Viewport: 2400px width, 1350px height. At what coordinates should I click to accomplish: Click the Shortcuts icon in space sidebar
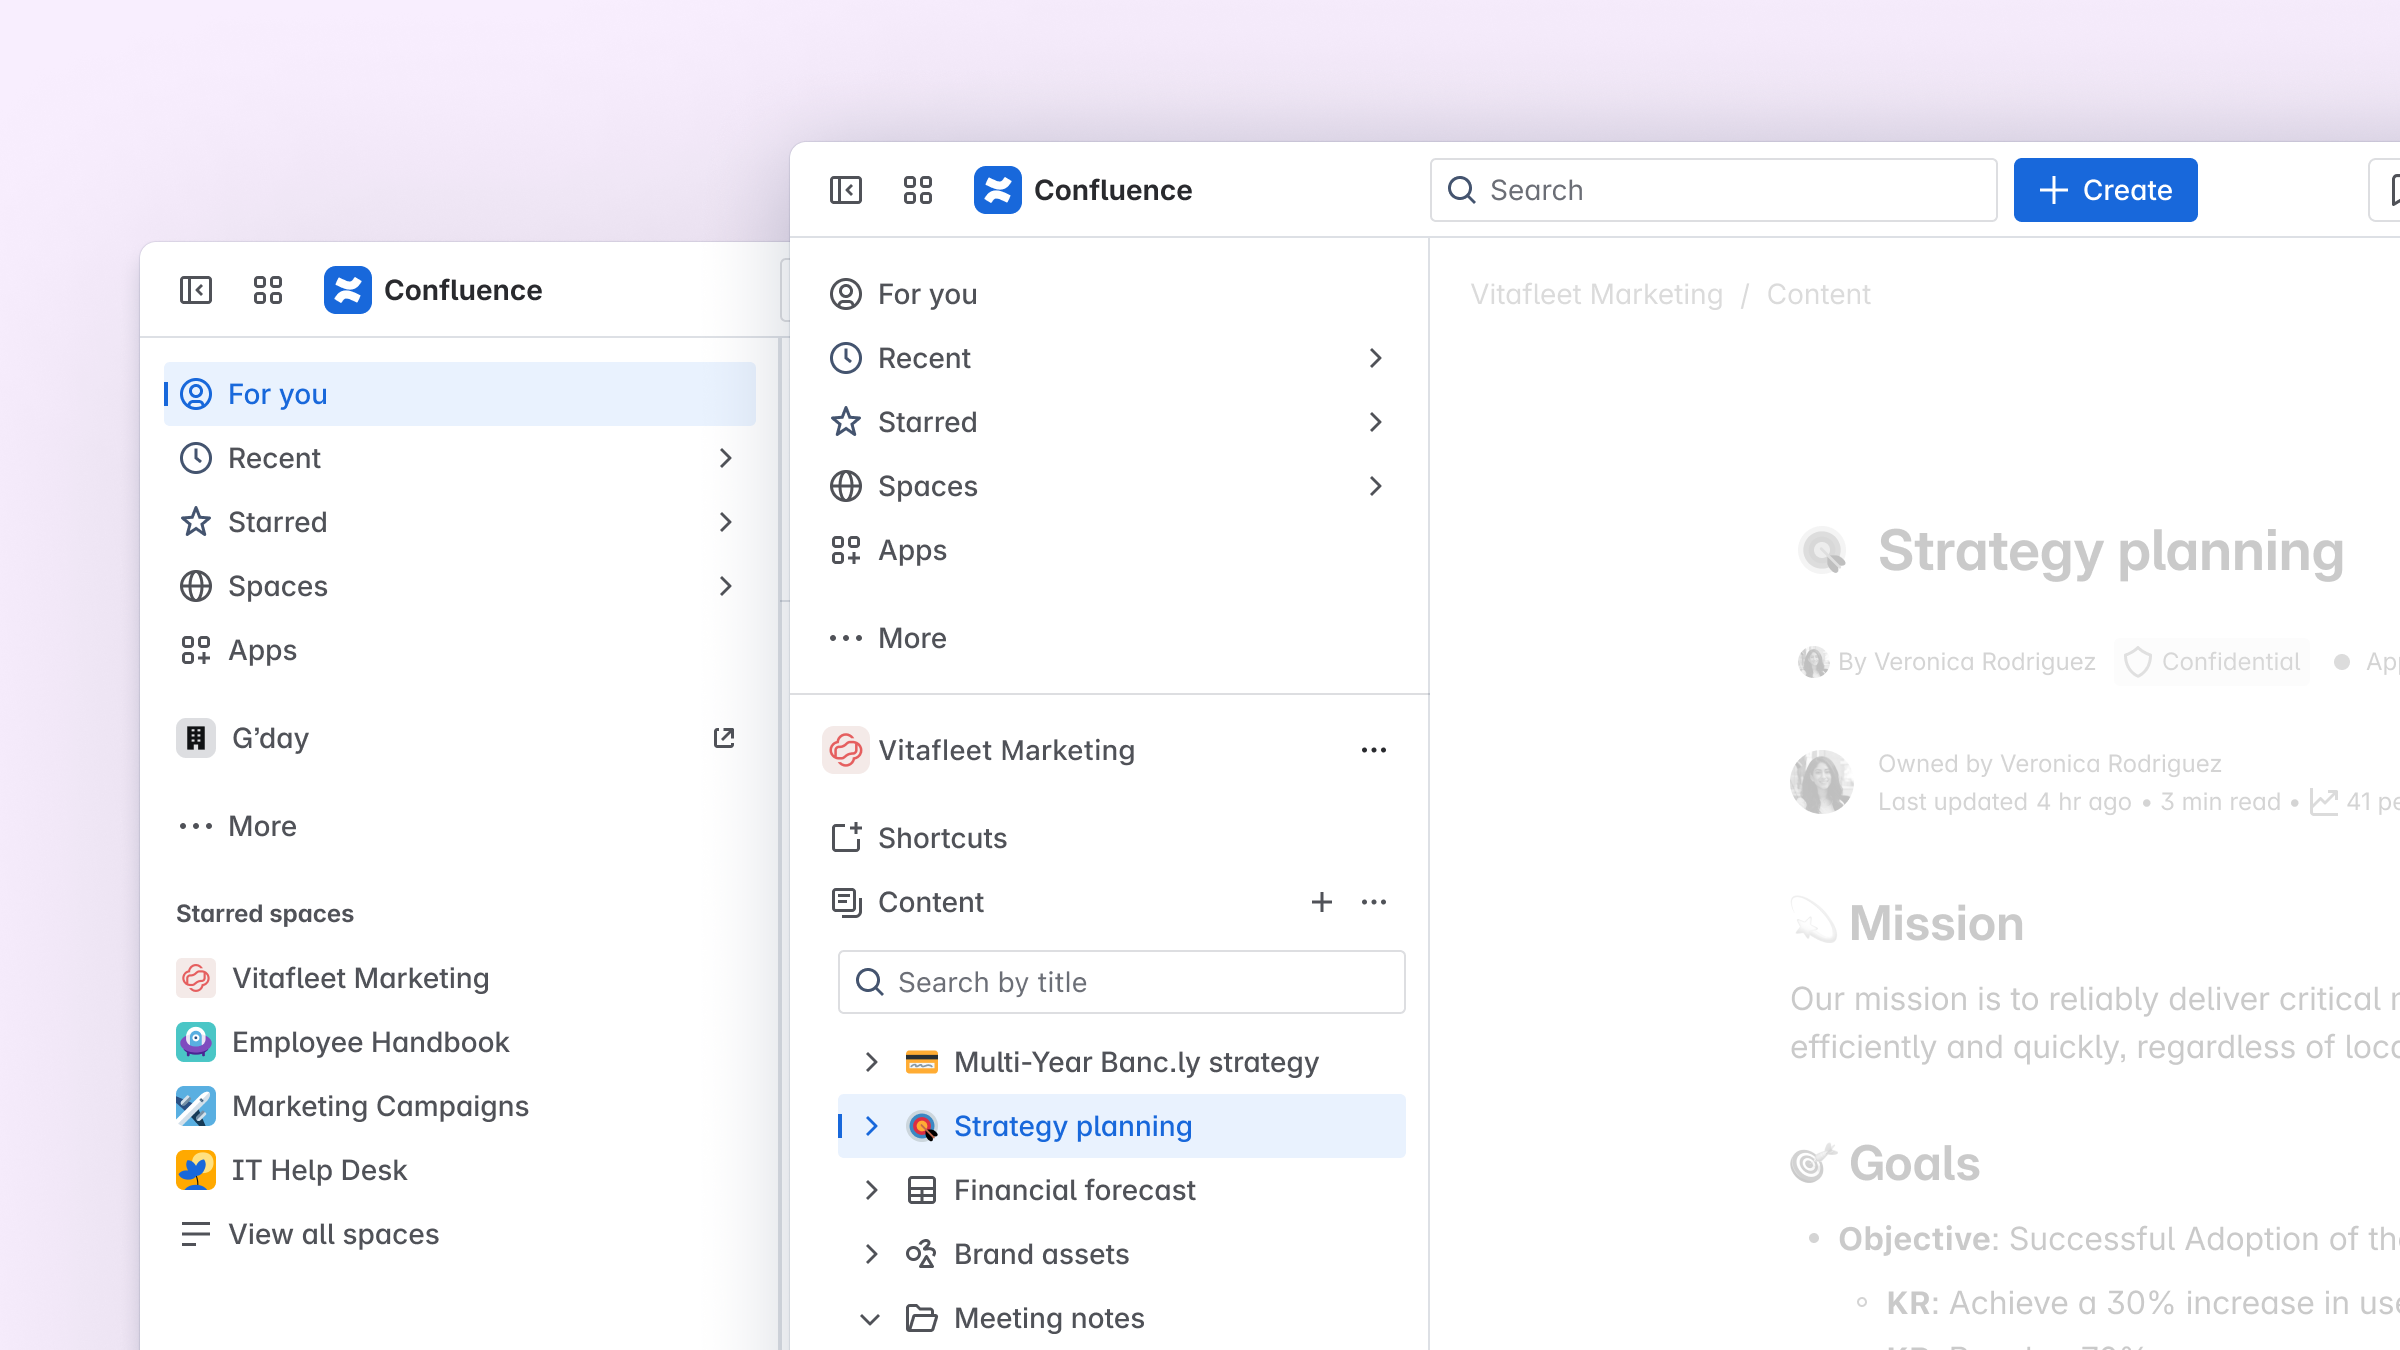tap(846, 838)
